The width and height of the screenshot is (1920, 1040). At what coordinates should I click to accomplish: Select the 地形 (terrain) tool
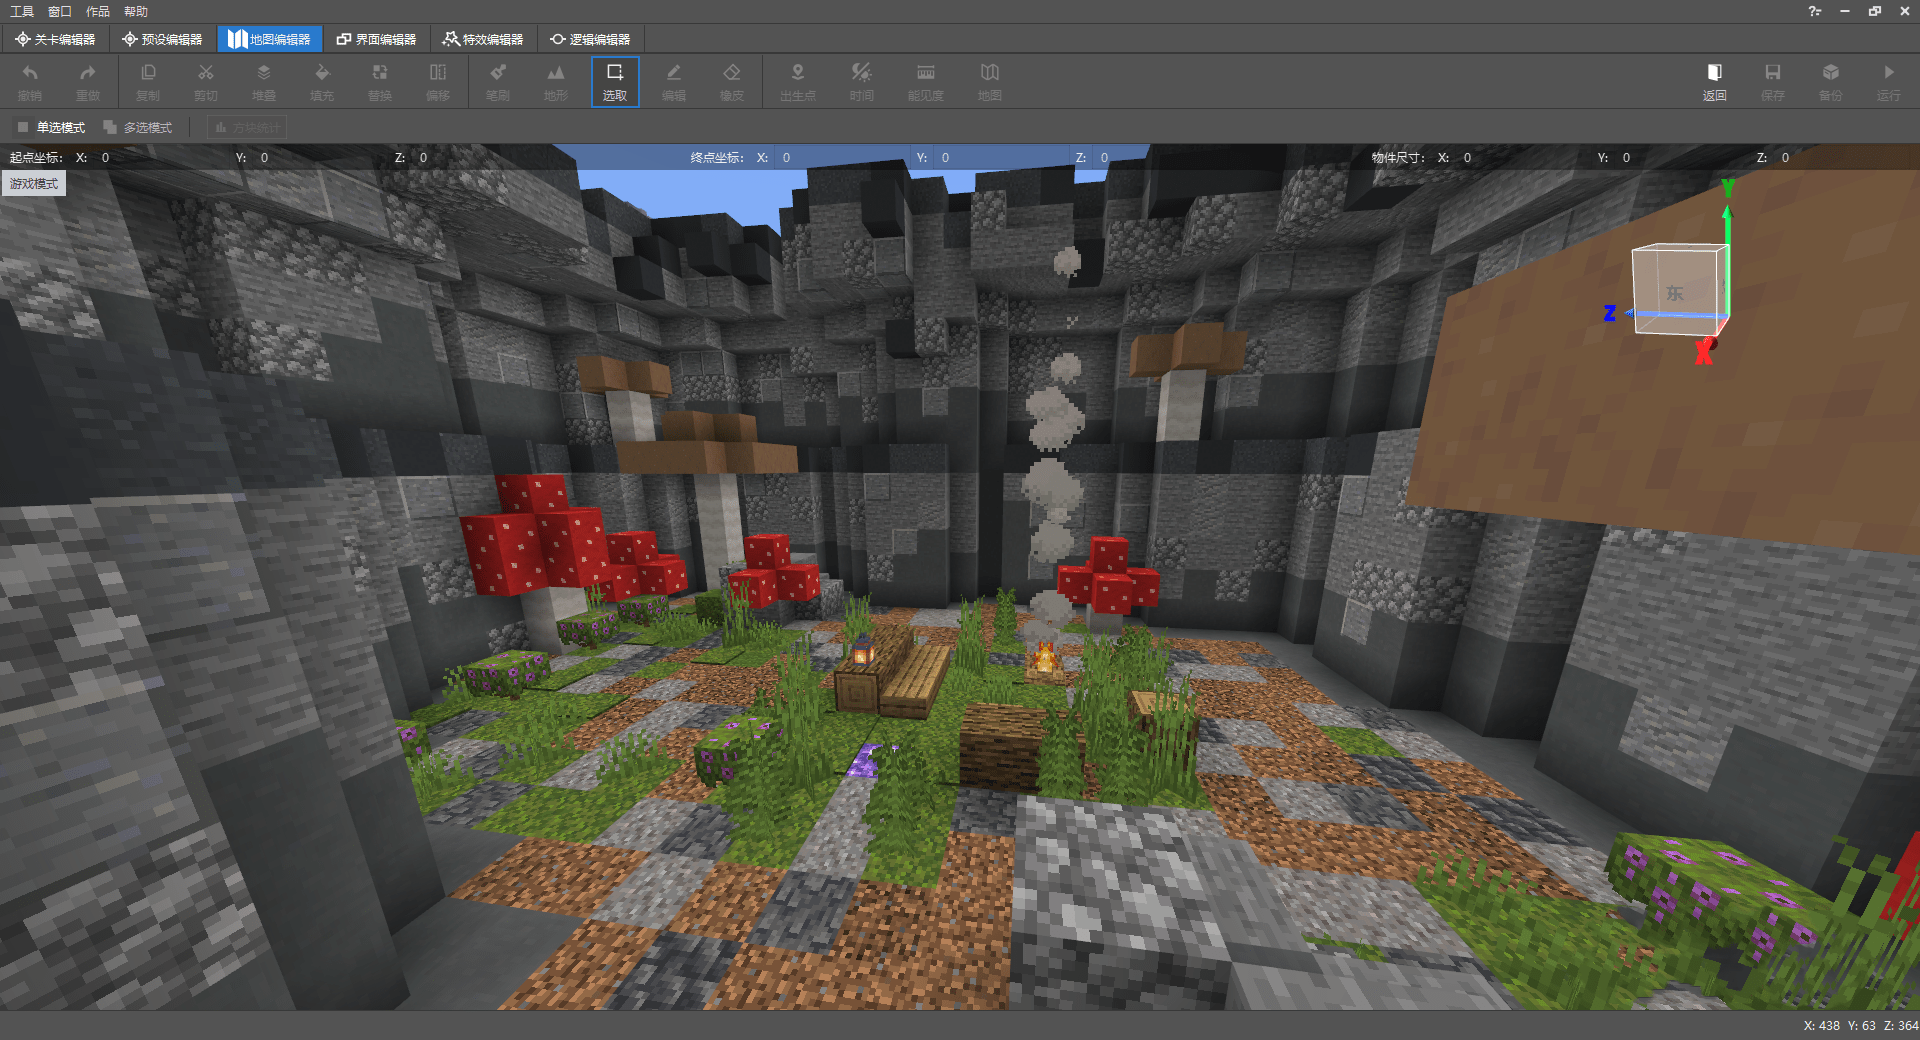pos(556,82)
